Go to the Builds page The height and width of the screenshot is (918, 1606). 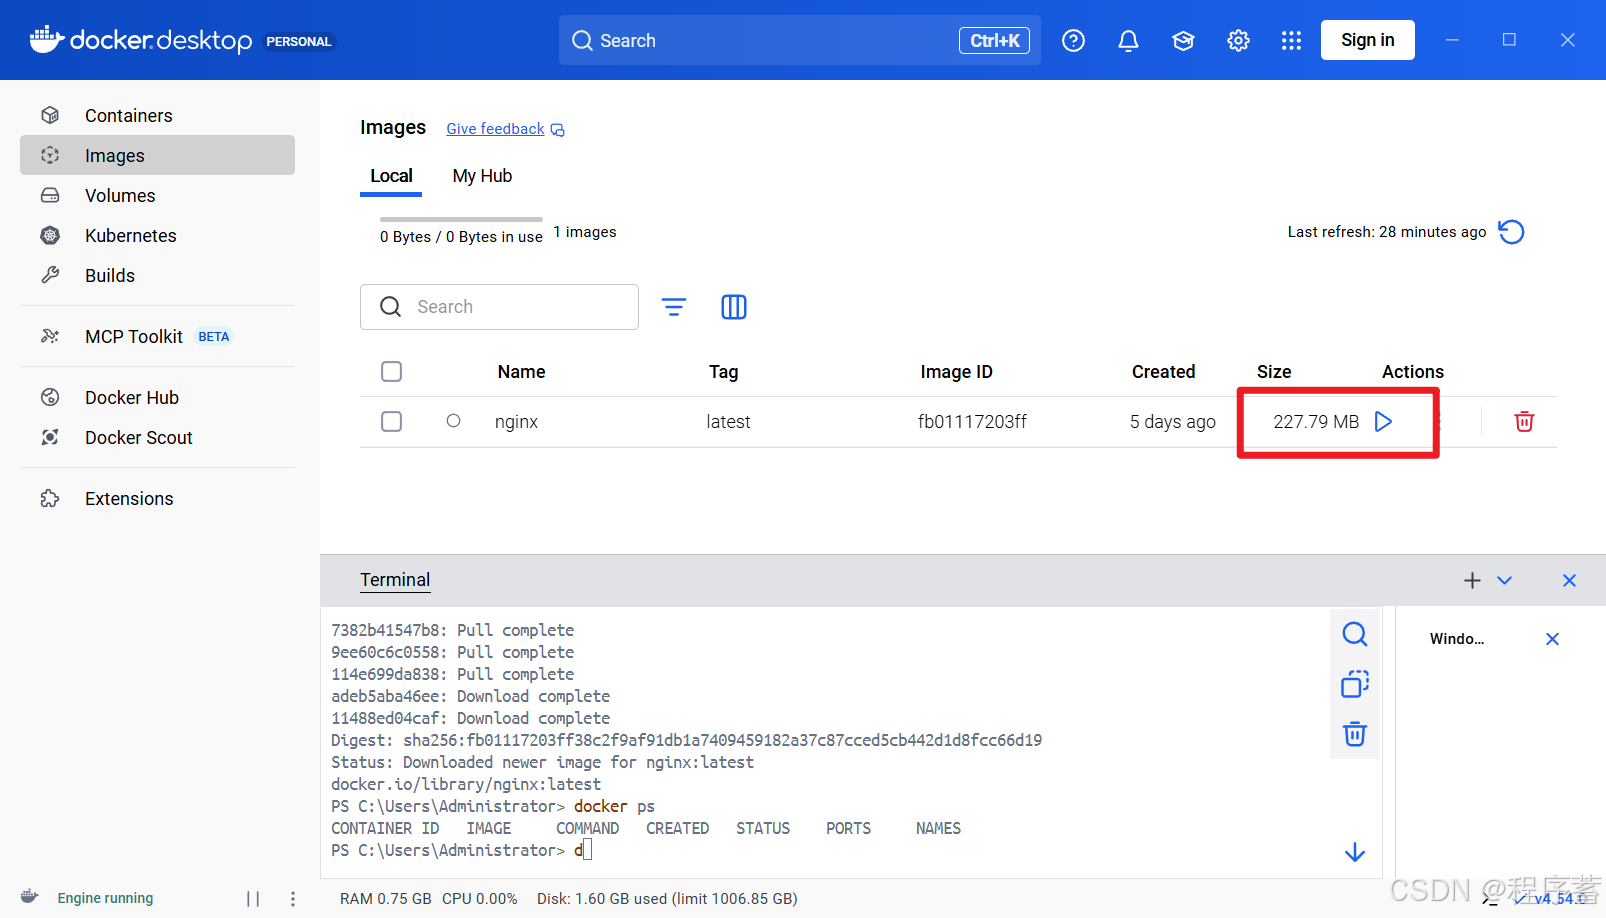(157, 275)
